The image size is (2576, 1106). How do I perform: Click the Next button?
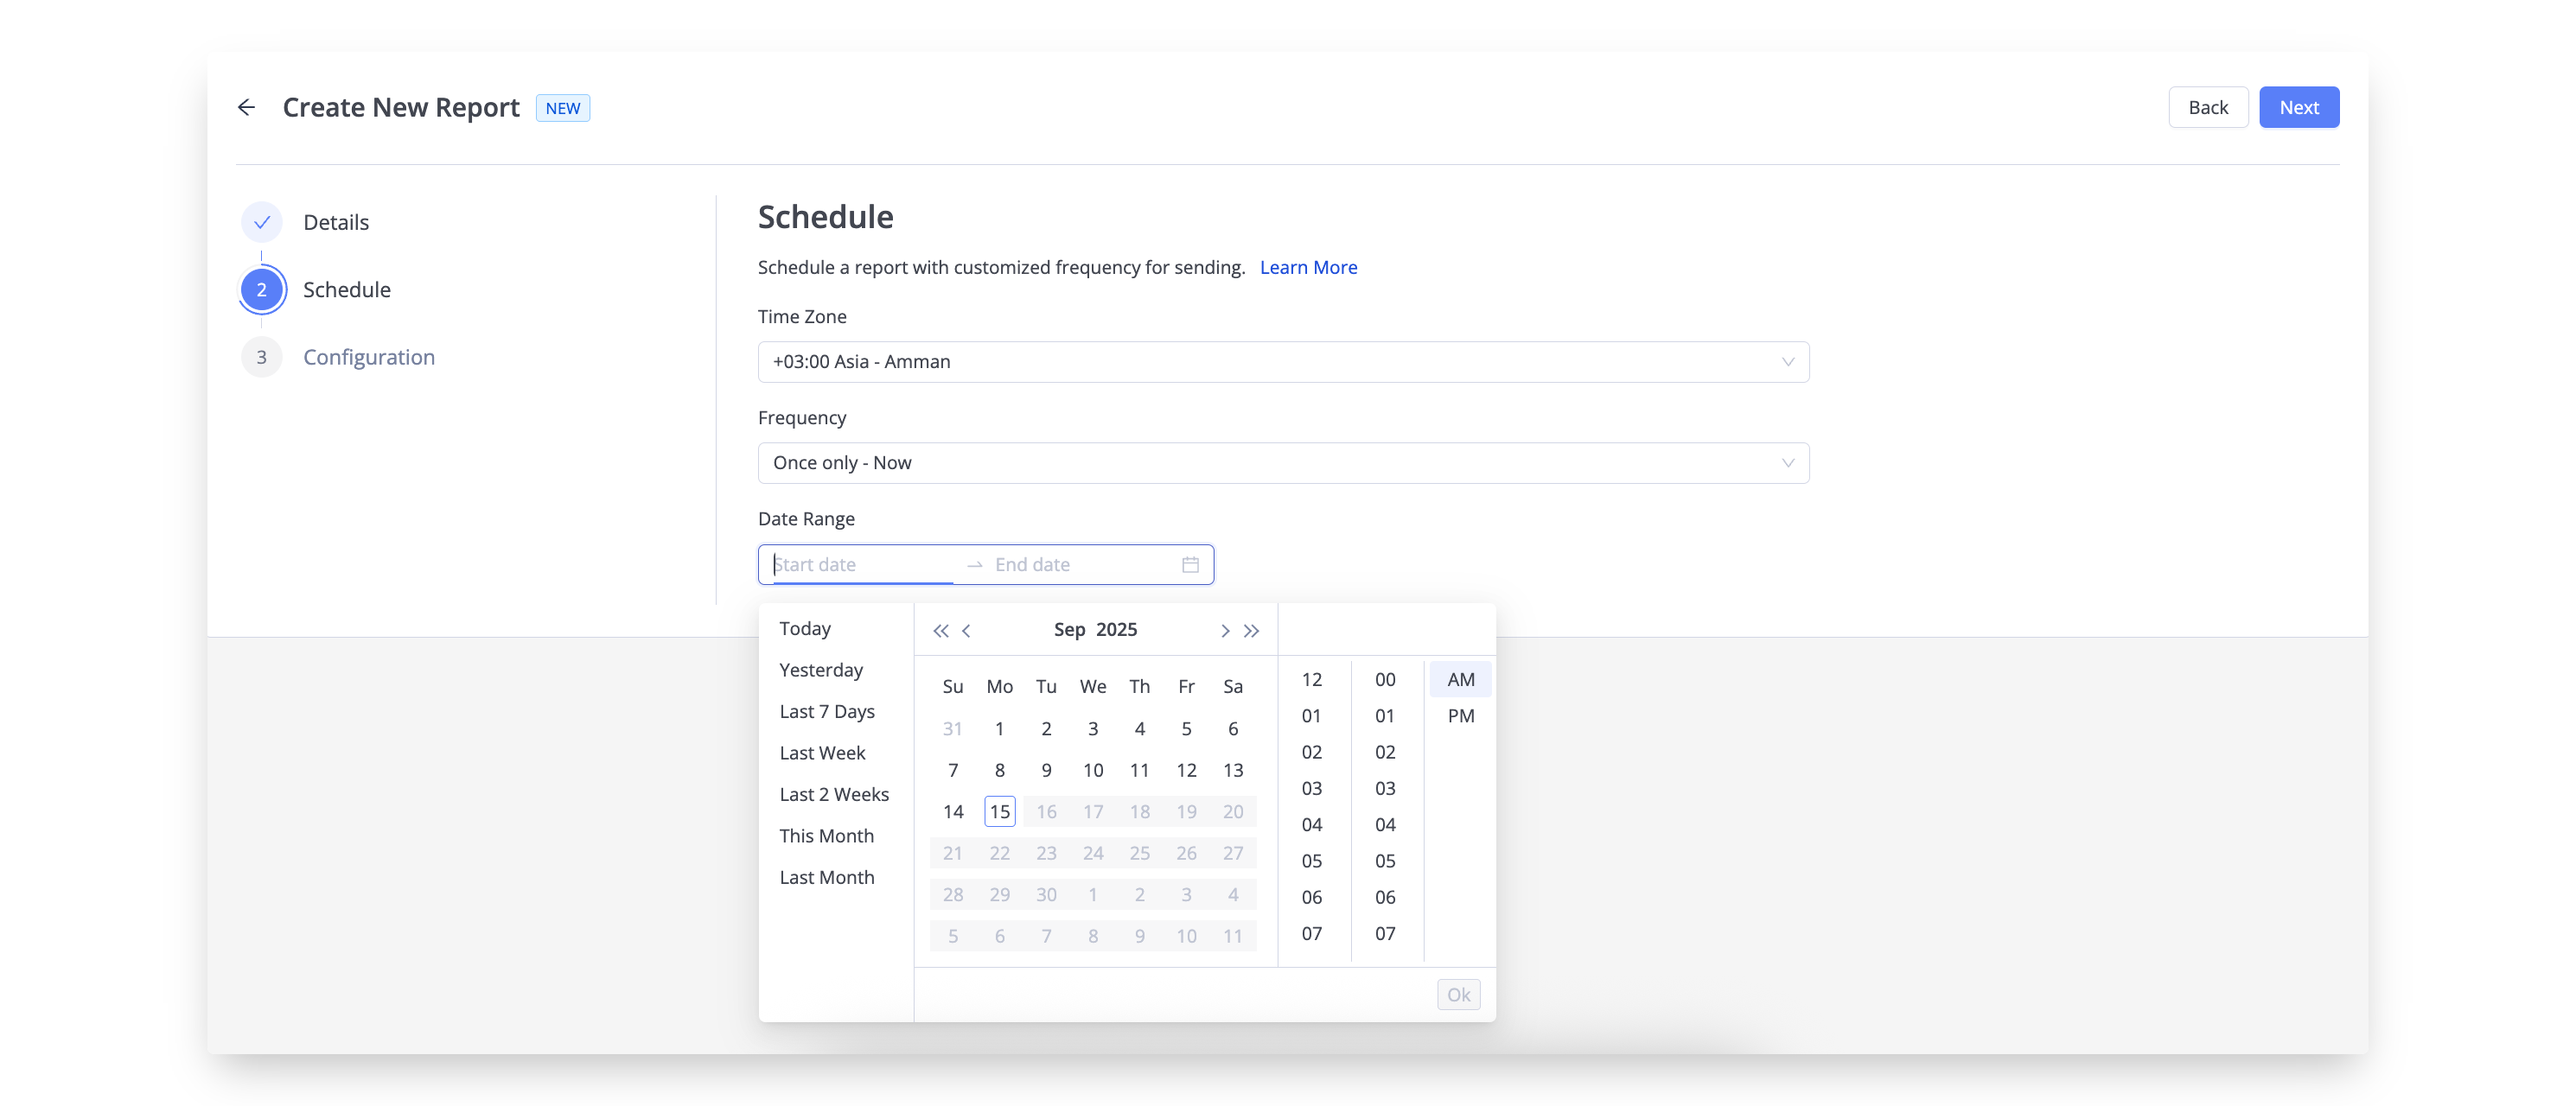point(2298,107)
